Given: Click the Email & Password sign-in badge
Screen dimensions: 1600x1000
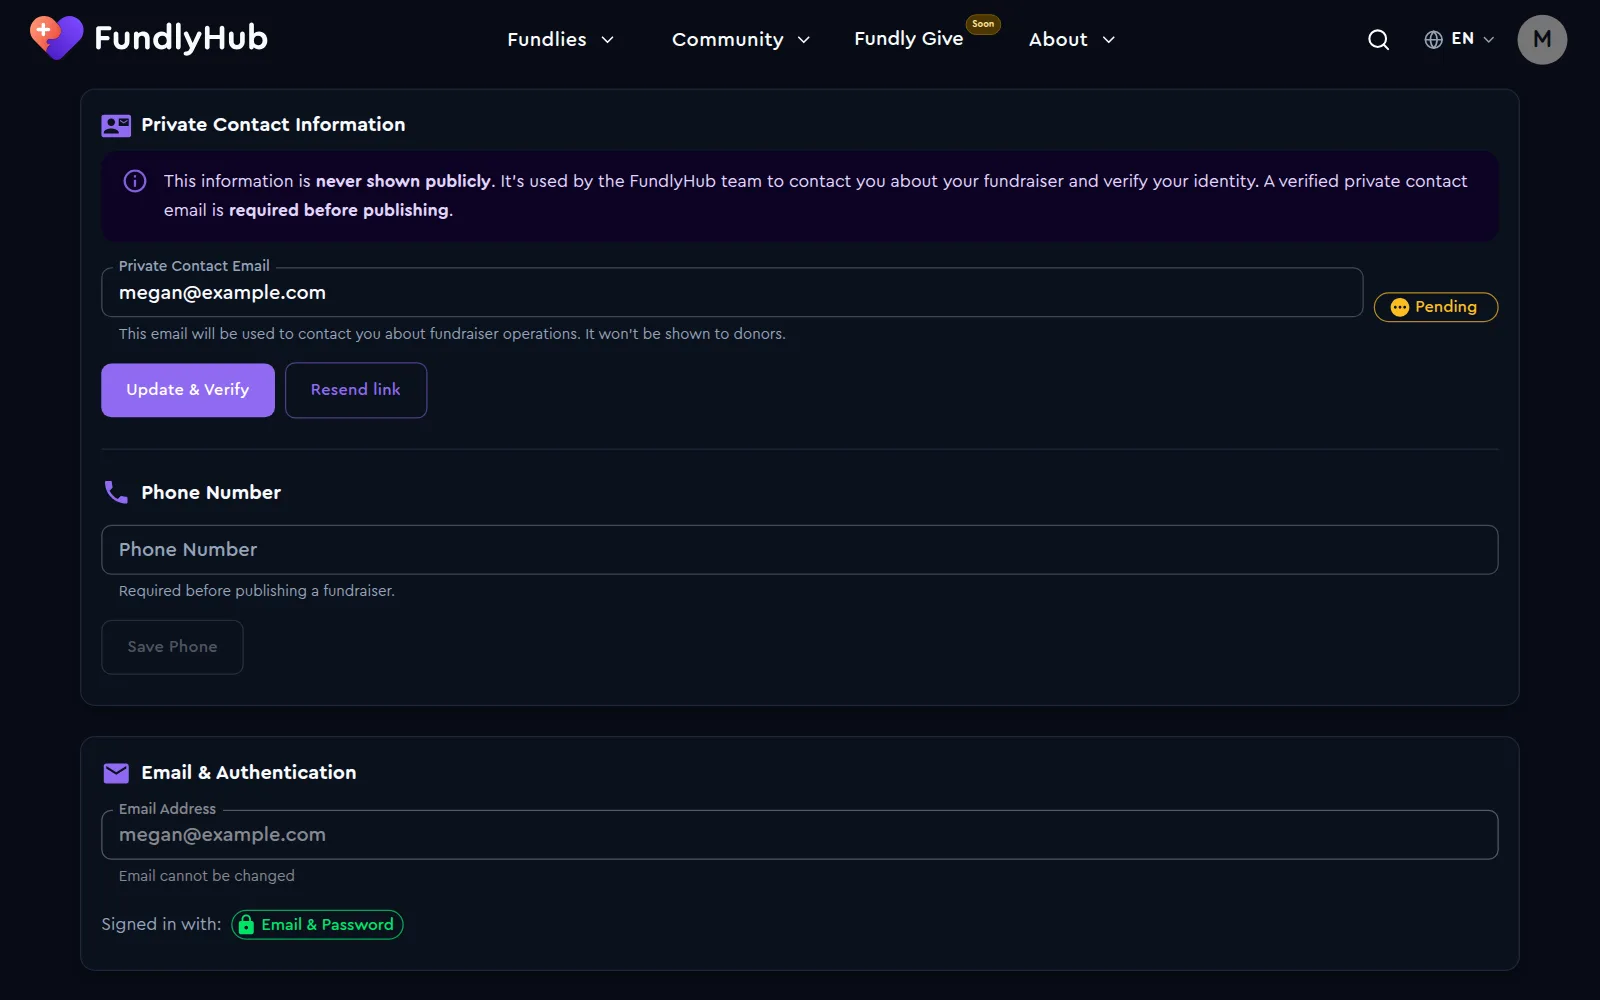Looking at the screenshot, I should pos(317,925).
